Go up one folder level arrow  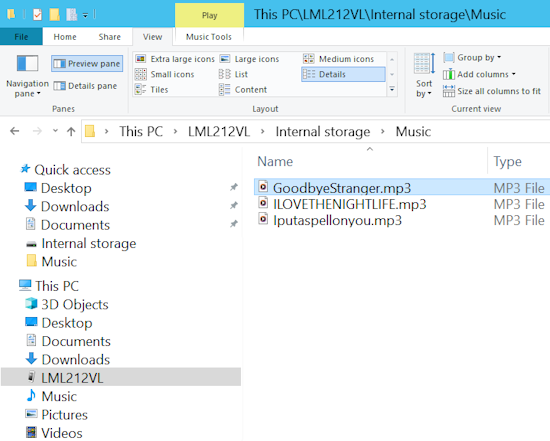point(71,132)
